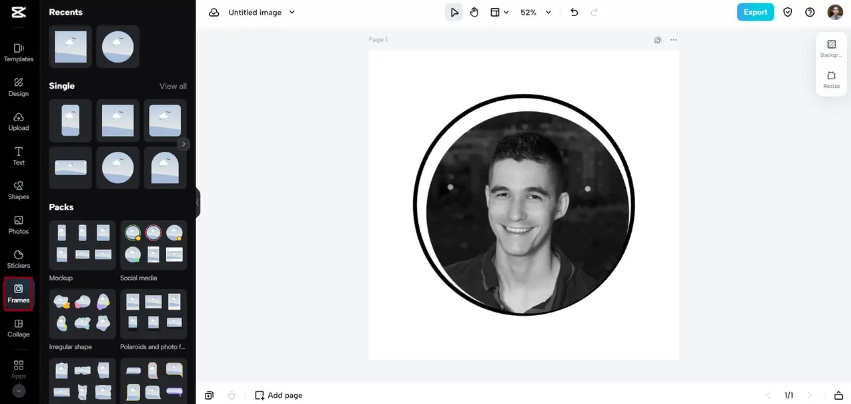
Task: Choose the wide landscape single frame
Action: (x=71, y=167)
